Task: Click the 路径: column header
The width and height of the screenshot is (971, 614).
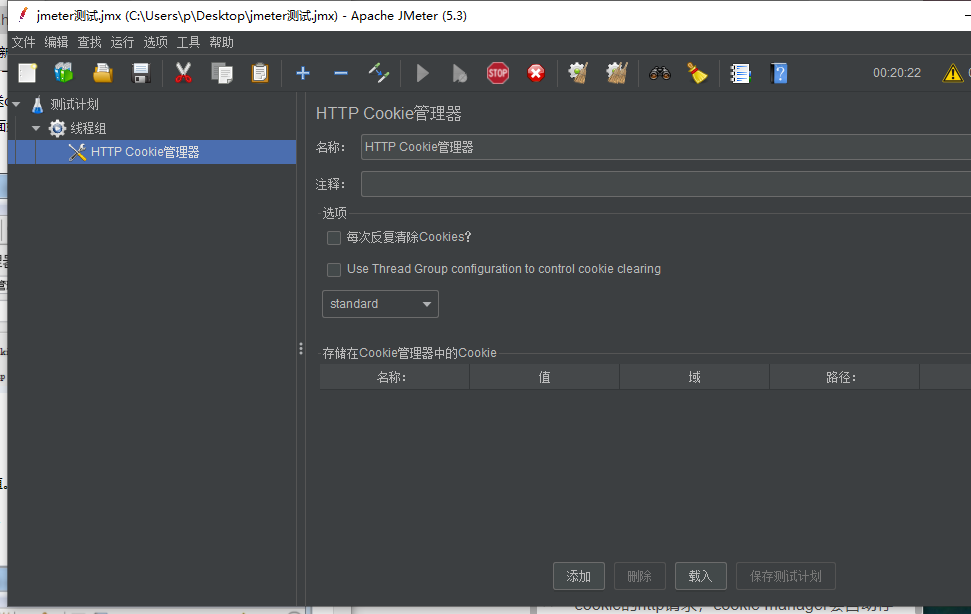Action: [844, 377]
